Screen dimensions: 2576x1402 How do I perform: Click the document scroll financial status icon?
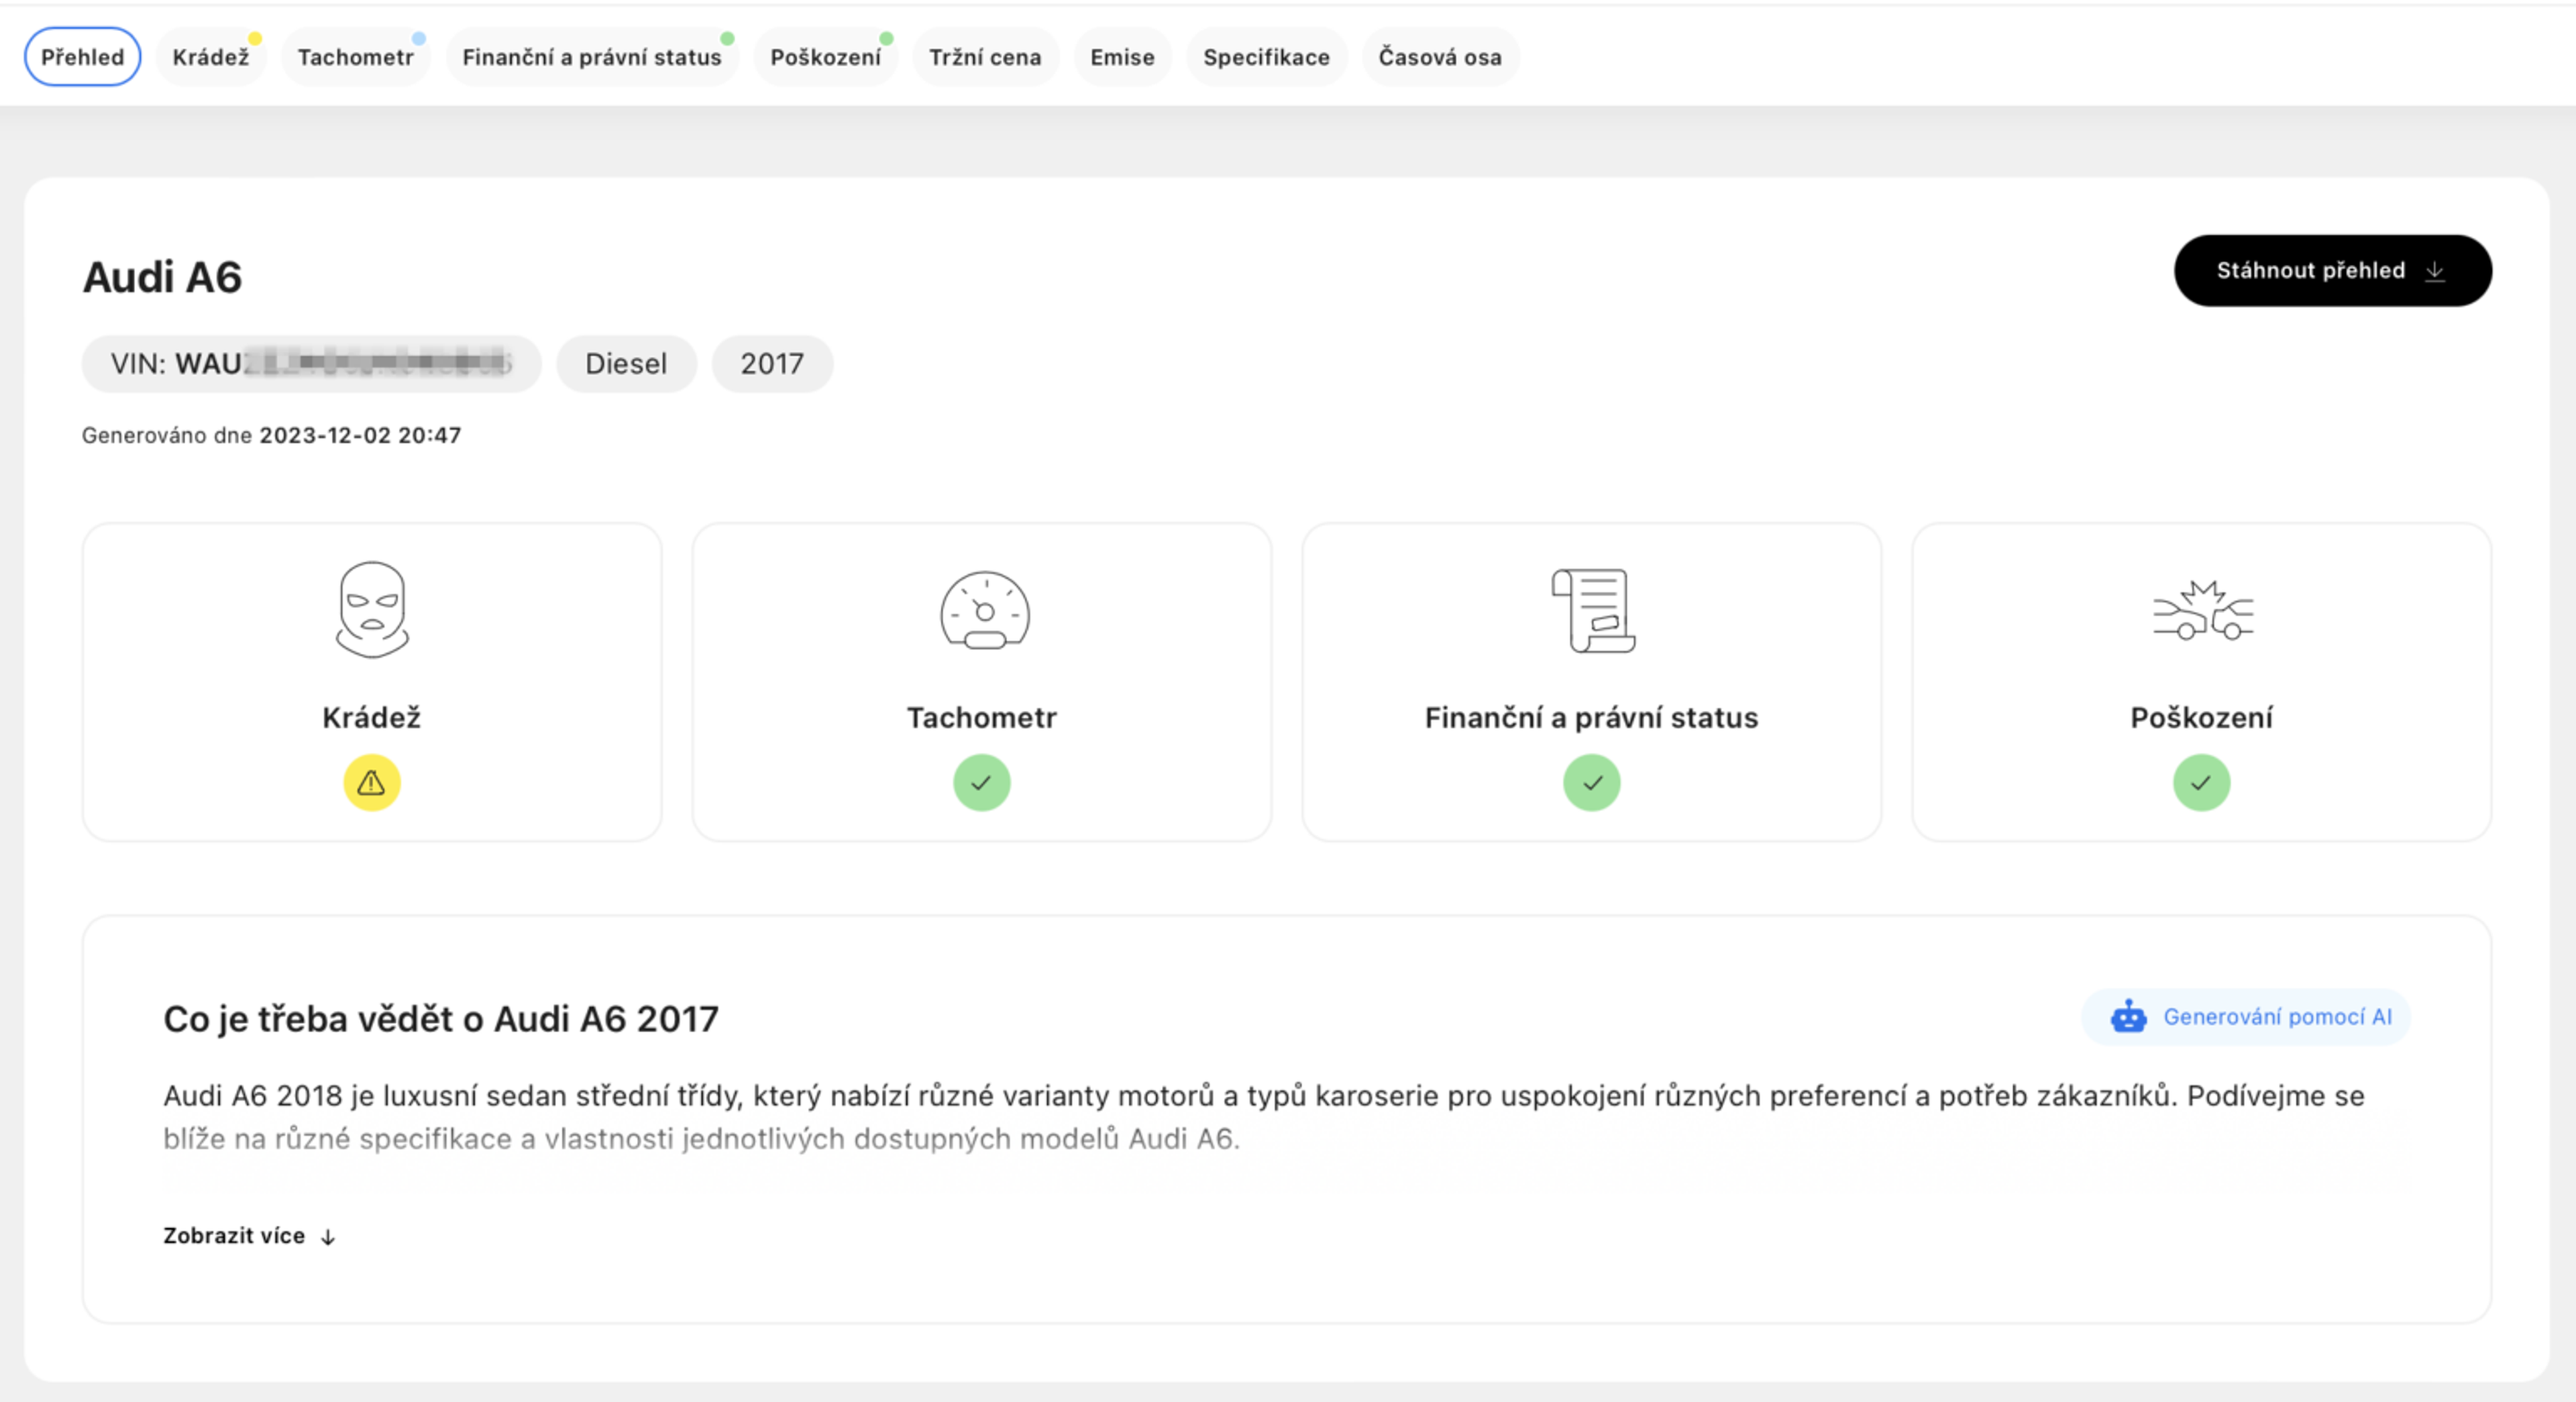pyautogui.click(x=1592, y=610)
